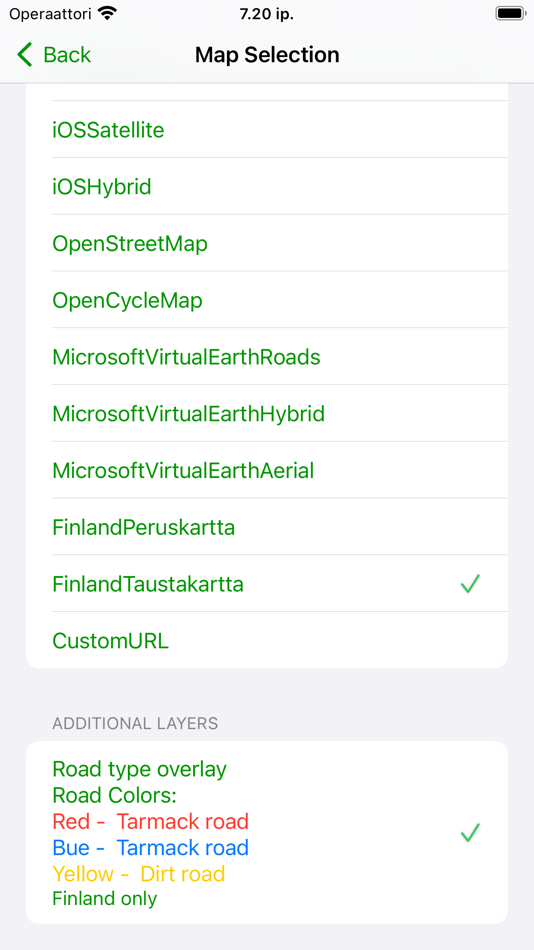Tap the FinlandTaustakartta row
The height and width of the screenshot is (950, 534).
[267, 583]
